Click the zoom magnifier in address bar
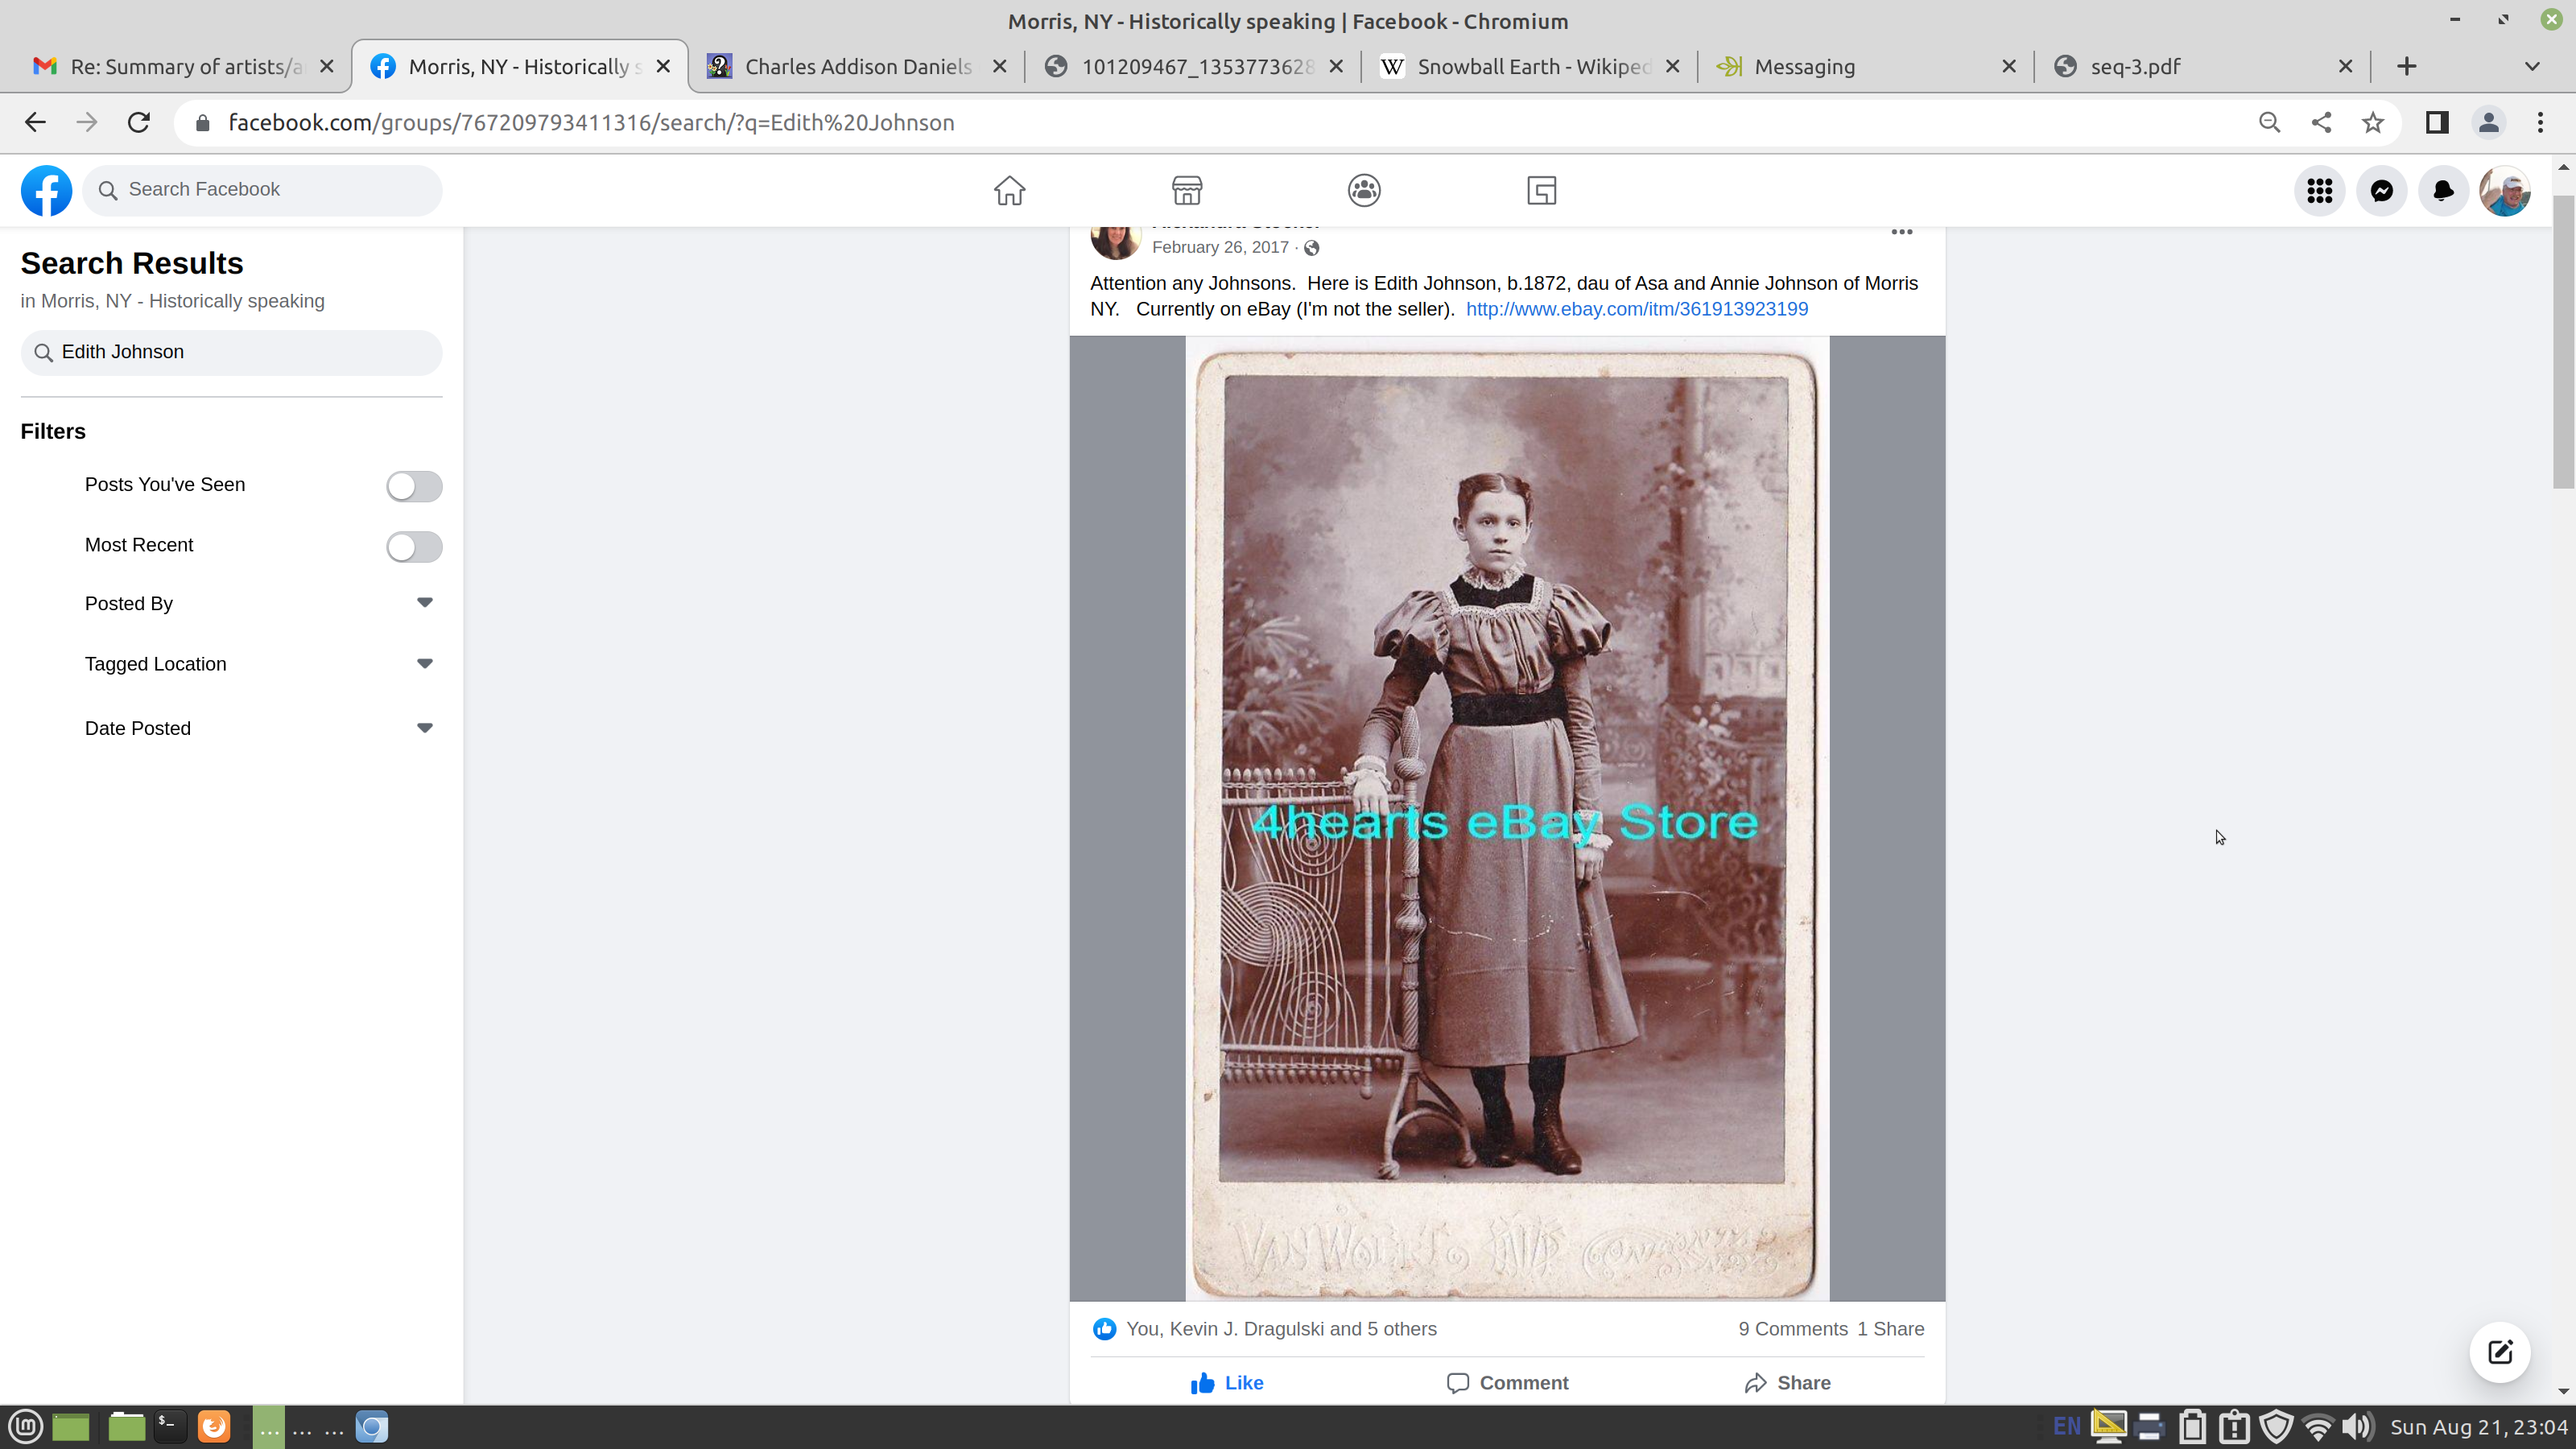Screen dimensions: 2576x1449 2269,122
